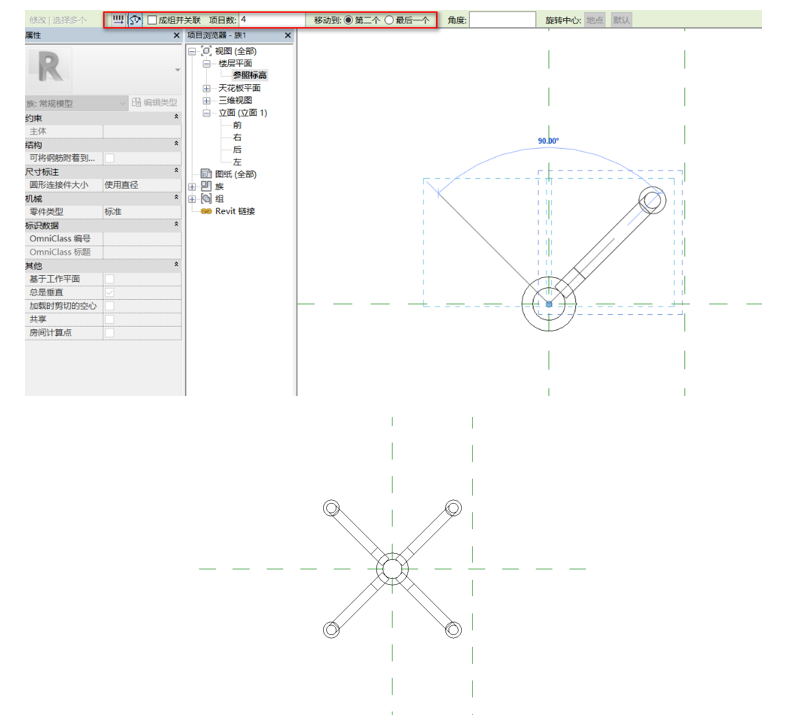This screenshot has width=797, height=722.
Task: Open the 参照标高 floor plan view
Action: (250, 75)
